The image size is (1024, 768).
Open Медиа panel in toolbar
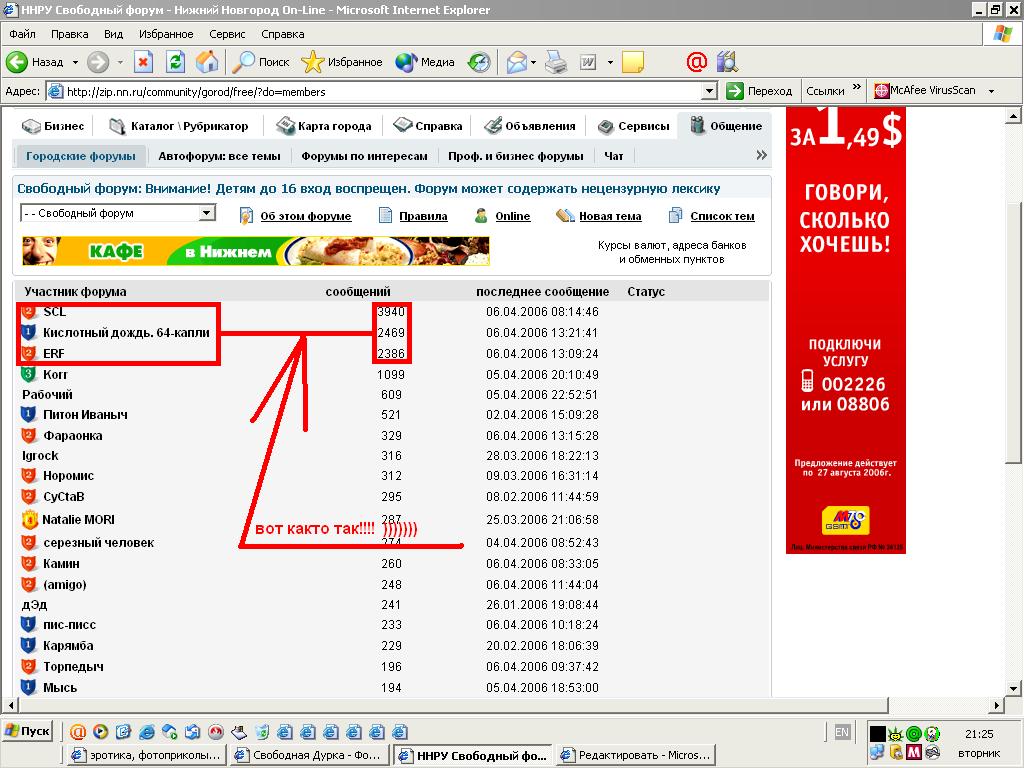point(425,62)
